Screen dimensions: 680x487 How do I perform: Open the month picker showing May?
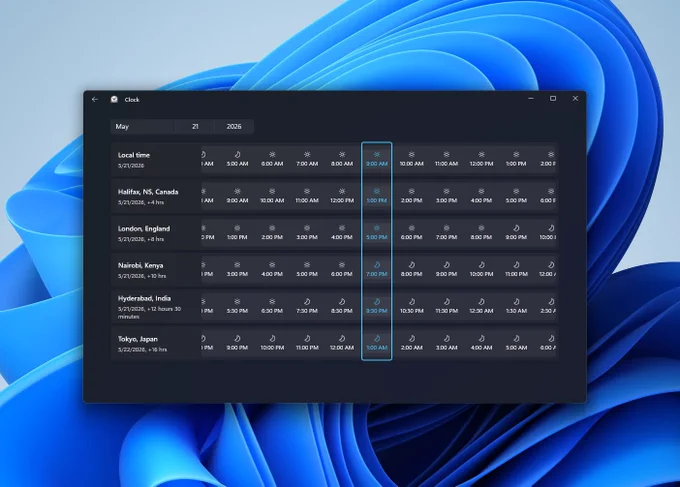point(143,127)
